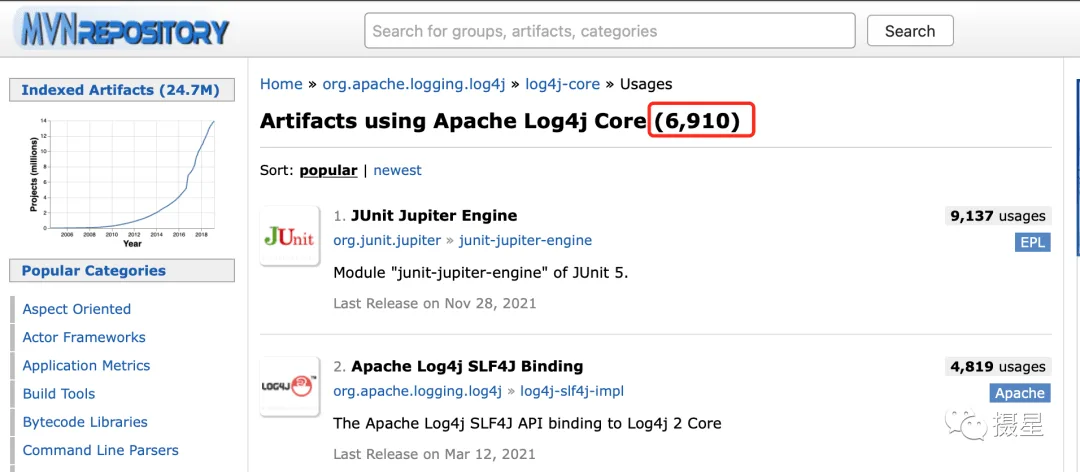Focus the groups, artifacts, categories search field
The image size is (1080, 472).
click(x=610, y=31)
